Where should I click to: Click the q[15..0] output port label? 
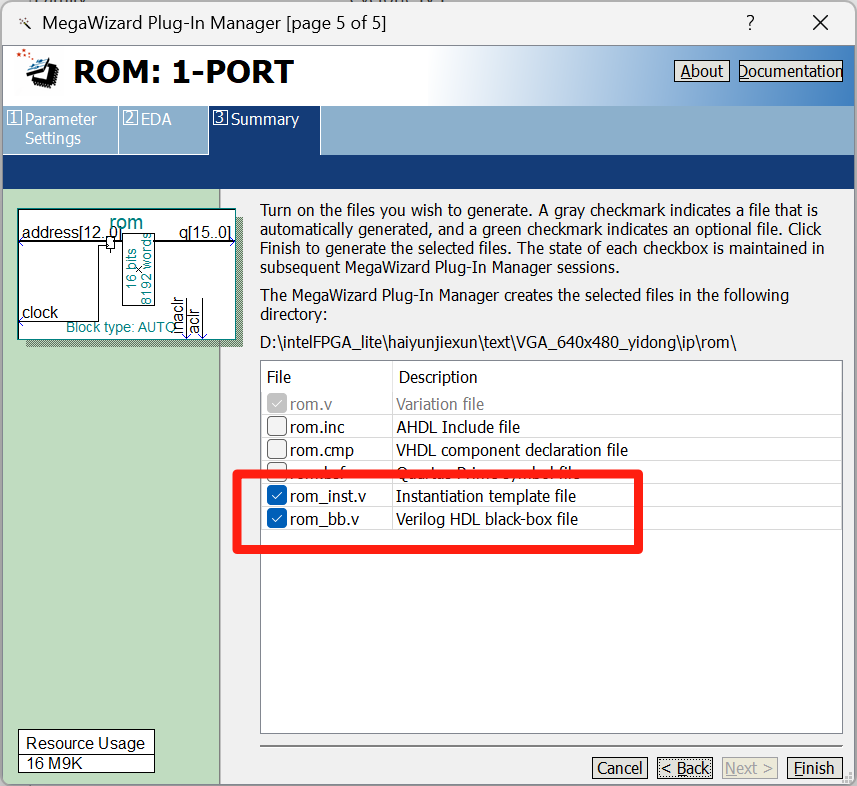(x=205, y=232)
